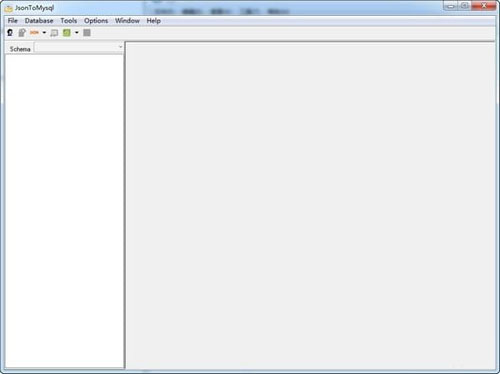
Task: Open the File menu
Action: [x=13, y=21]
